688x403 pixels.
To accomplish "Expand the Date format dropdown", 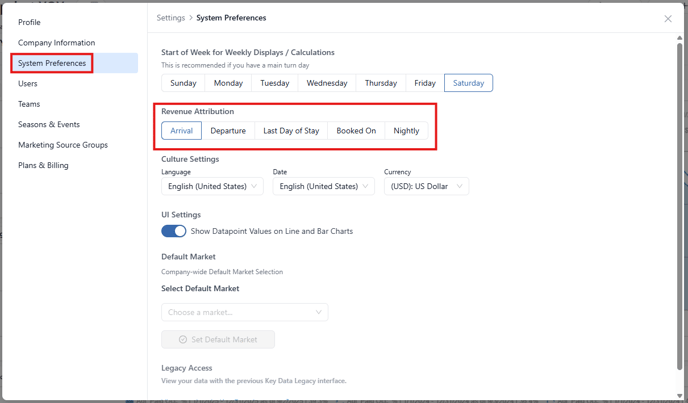I will tap(324, 186).
